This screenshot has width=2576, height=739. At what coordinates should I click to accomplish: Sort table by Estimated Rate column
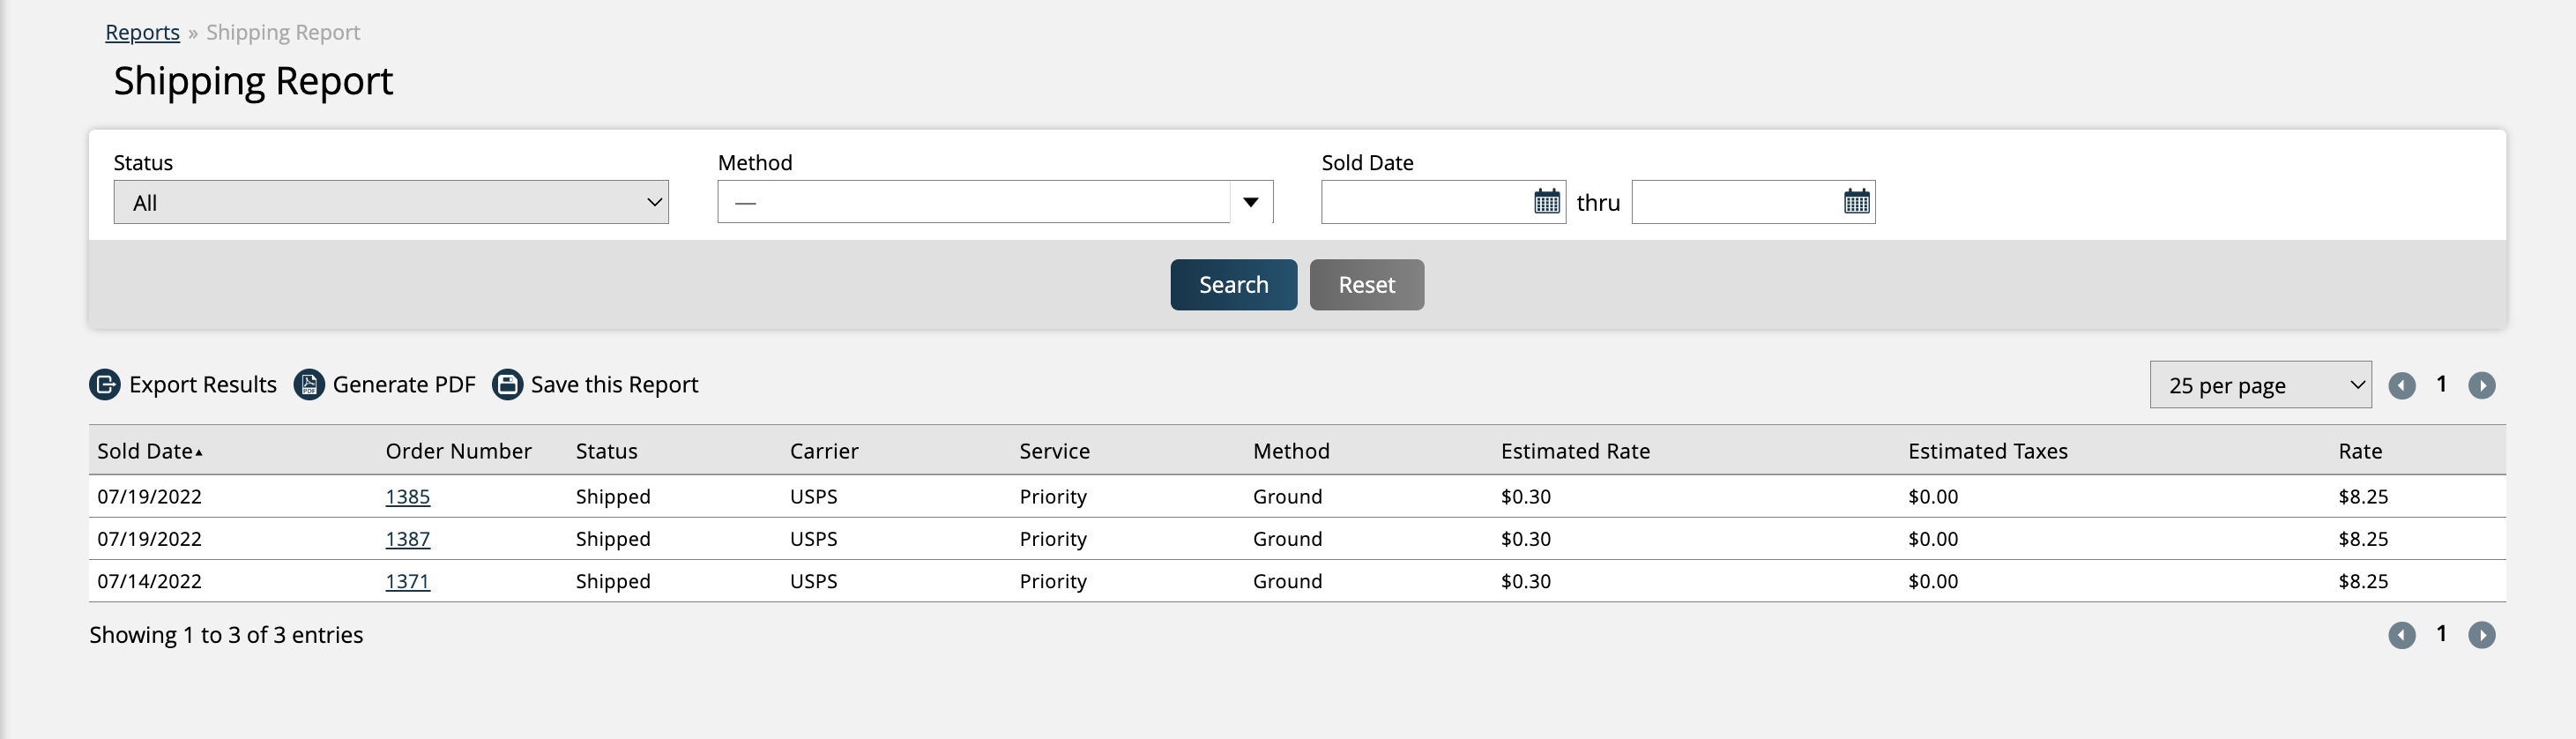[1575, 451]
